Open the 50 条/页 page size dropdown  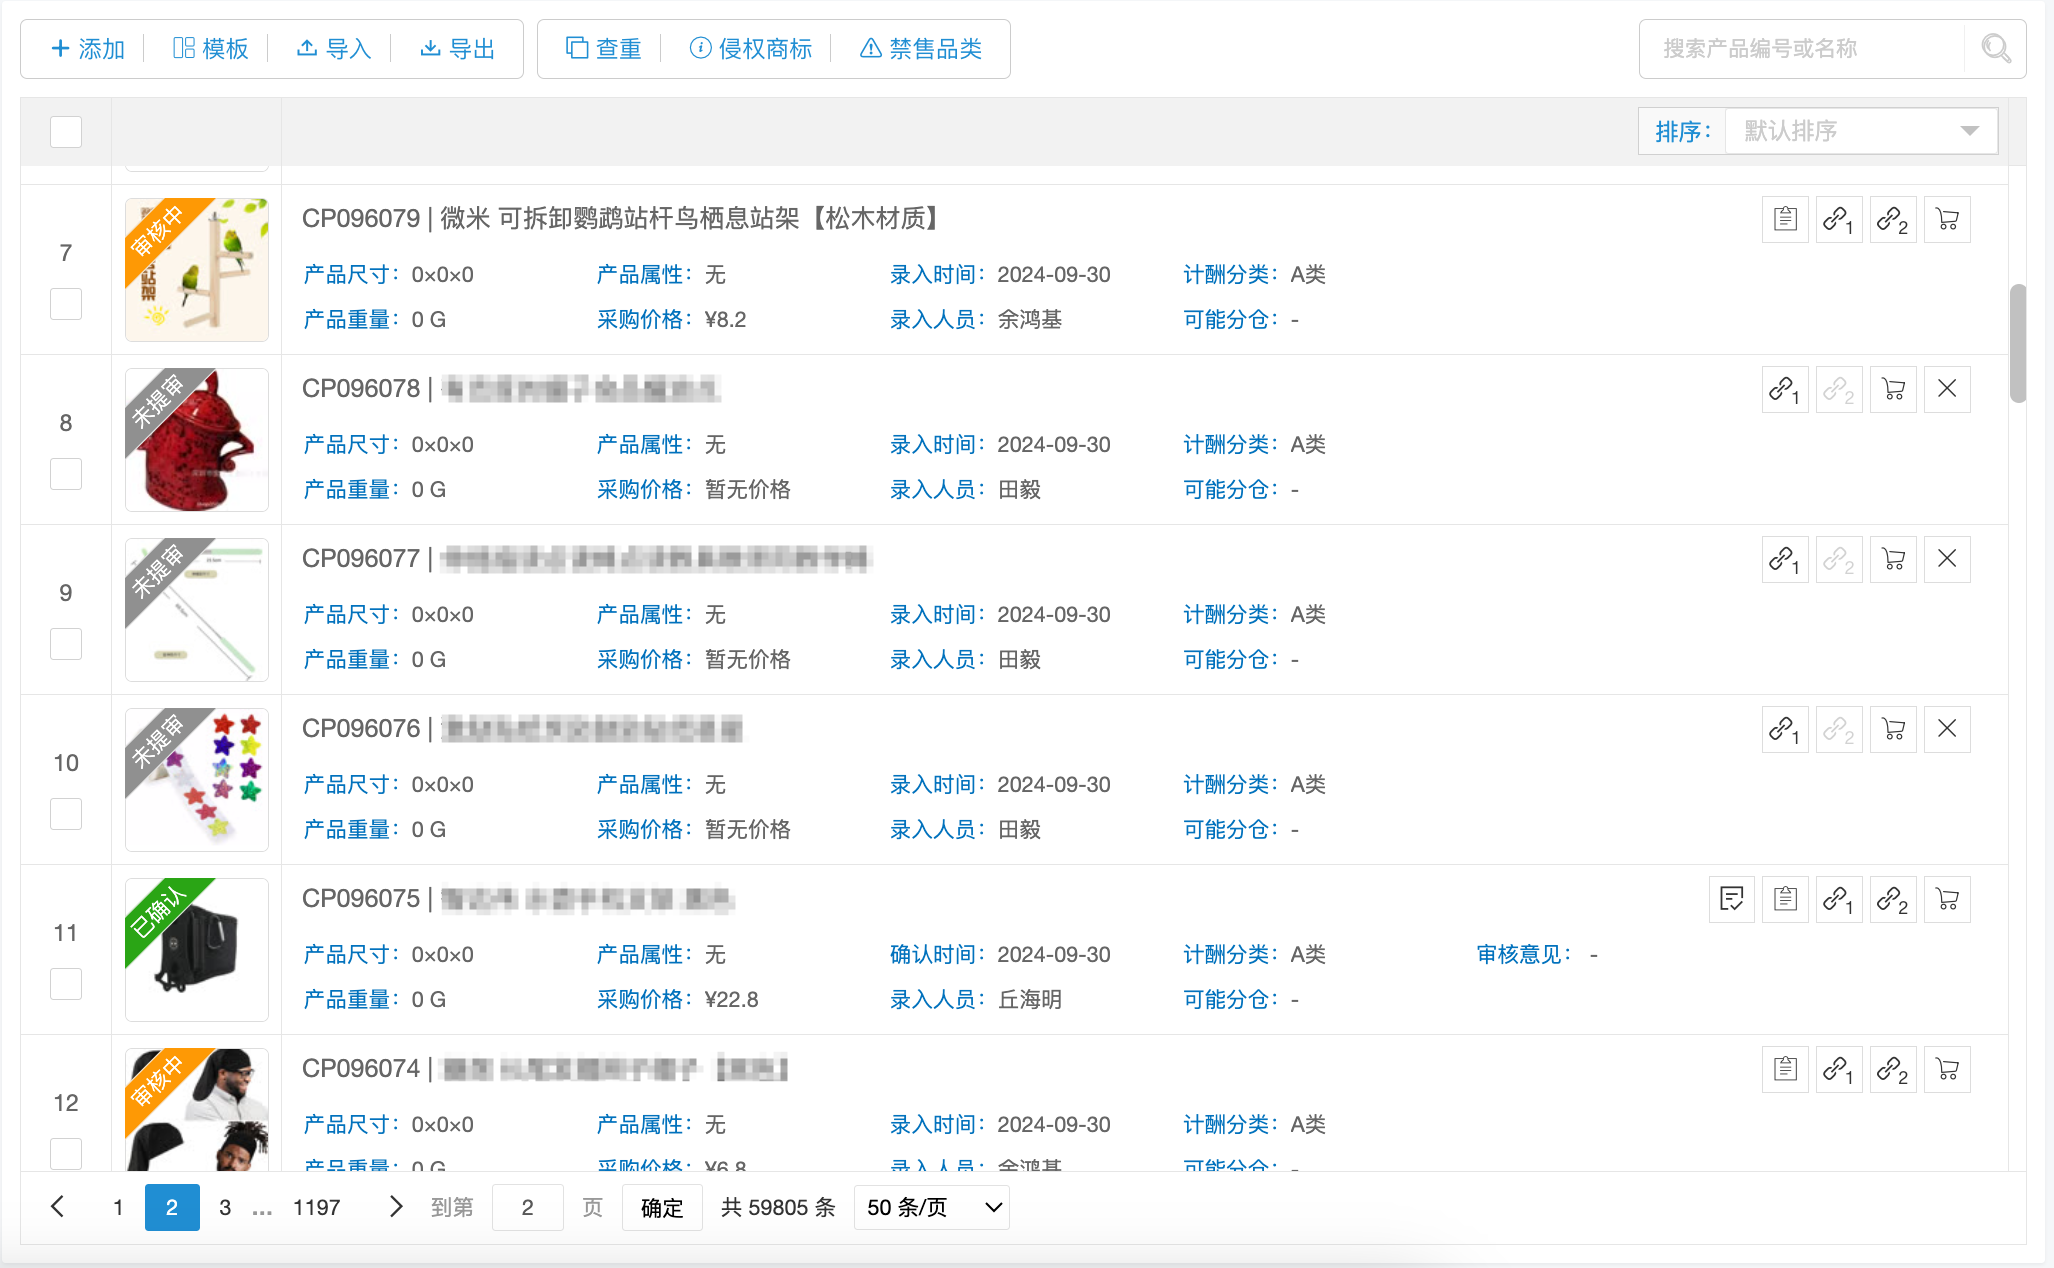[x=932, y=1207]
